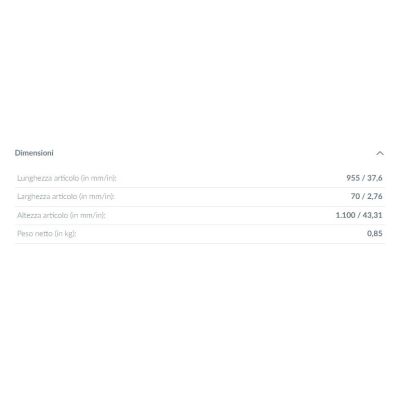Click the 70 / 2,76 width value
400x400 pixels.
(x=366, y=196)
